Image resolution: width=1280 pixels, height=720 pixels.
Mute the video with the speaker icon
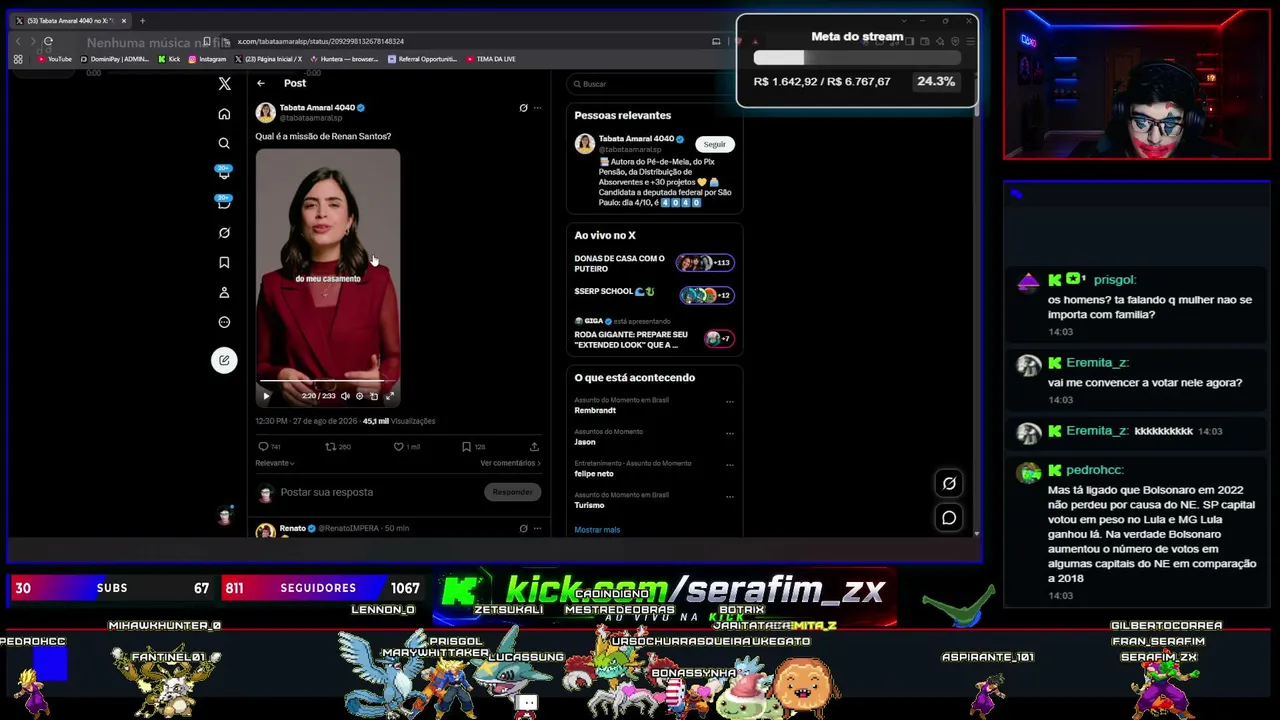[x=345, y=396]
